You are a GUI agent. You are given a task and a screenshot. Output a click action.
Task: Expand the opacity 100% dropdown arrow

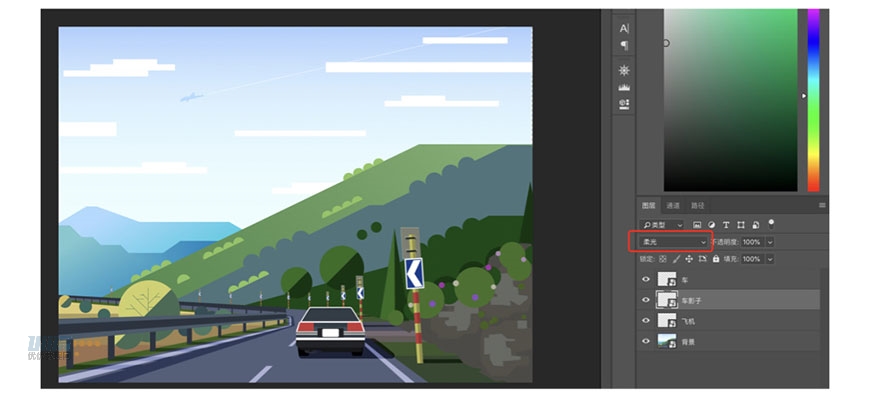click(770, 242)
